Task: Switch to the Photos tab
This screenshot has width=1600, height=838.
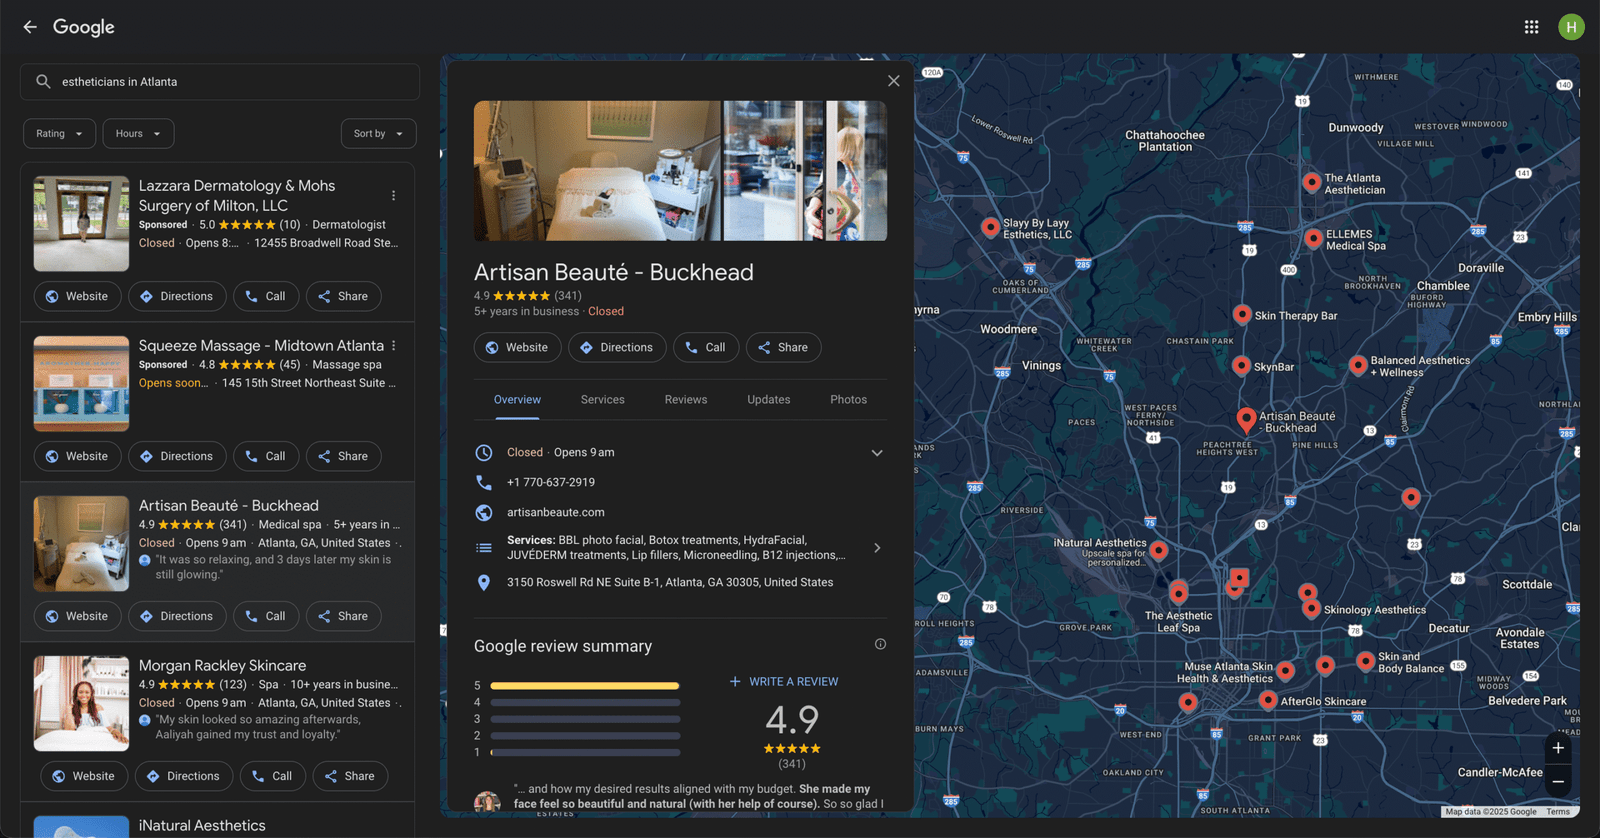Action: click(x=848, y=399)
